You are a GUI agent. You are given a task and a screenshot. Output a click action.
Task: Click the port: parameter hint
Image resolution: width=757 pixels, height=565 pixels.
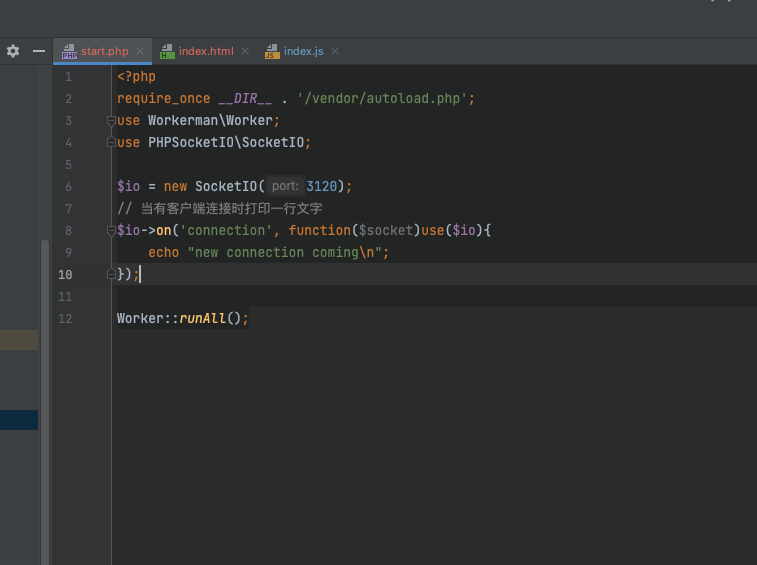(x=285, y=186)
